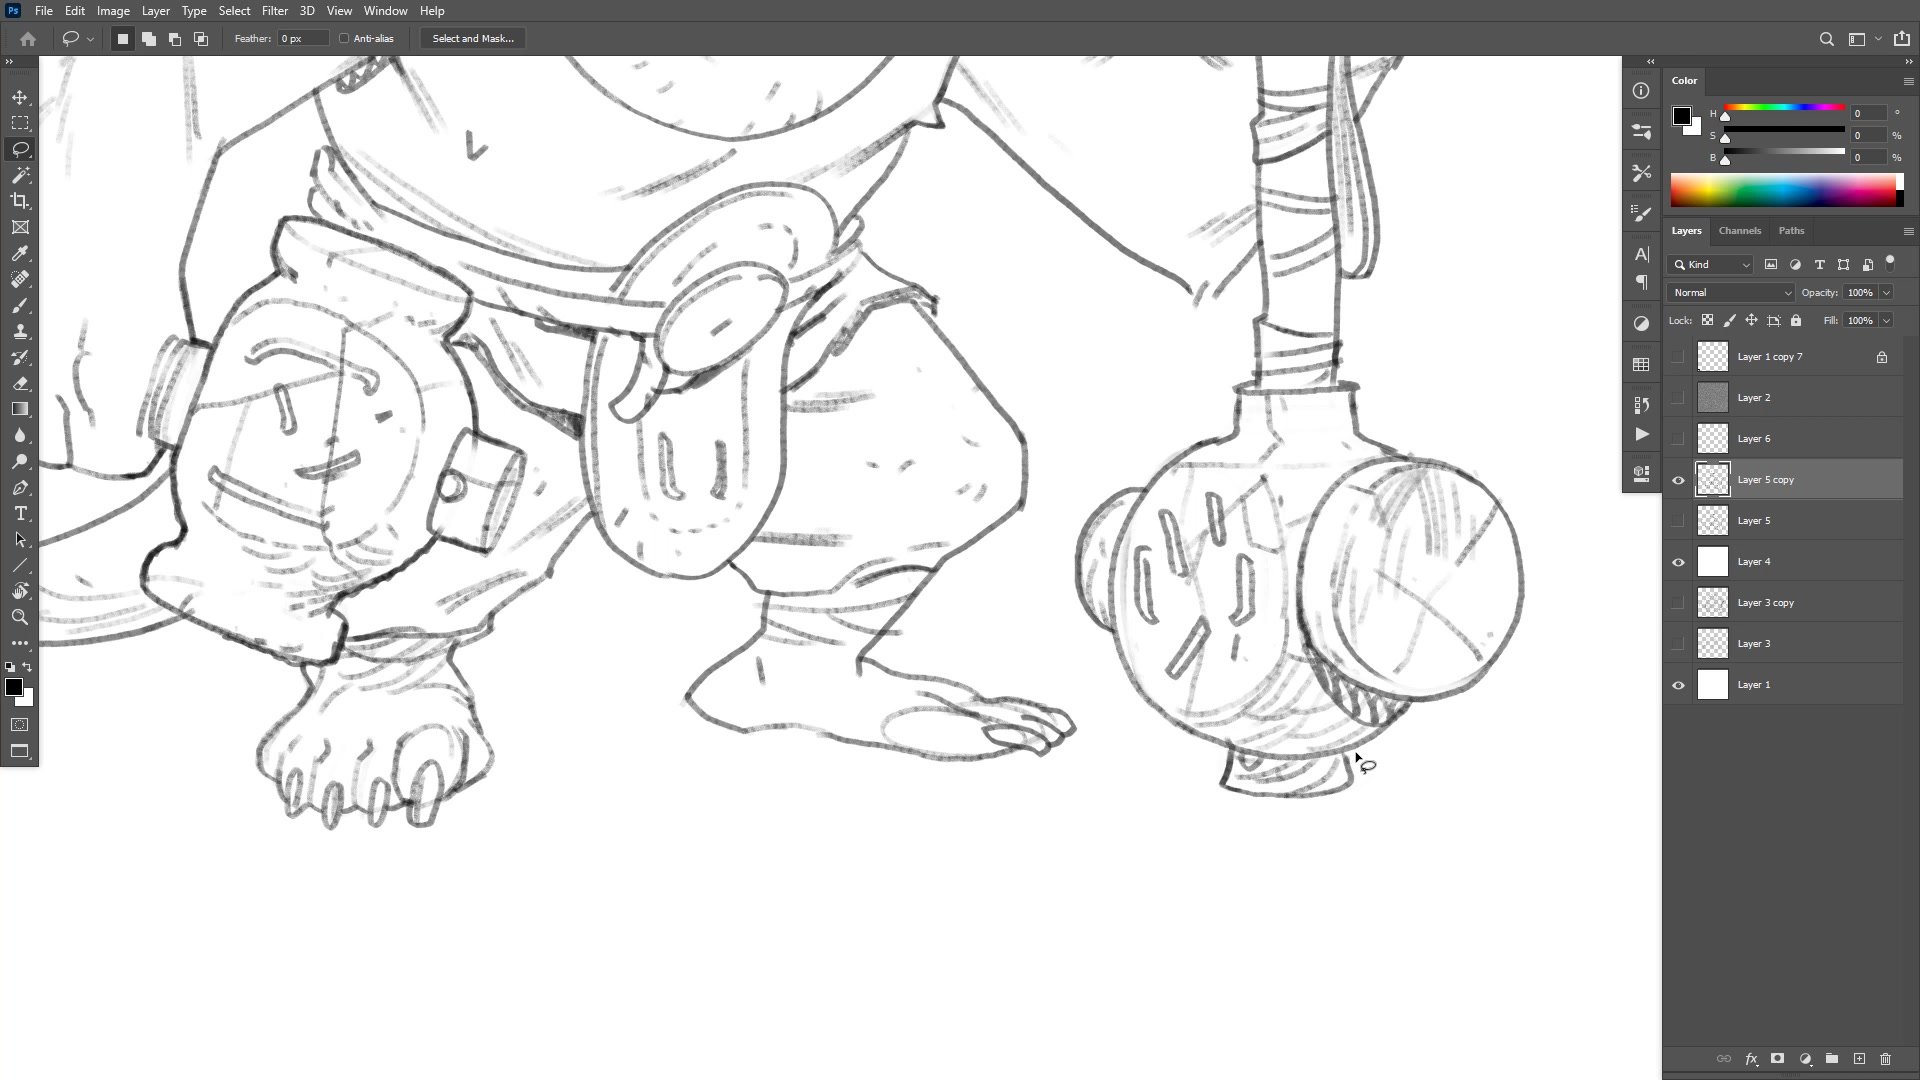Viewport: 1920px width, 1080px height.
Task: Expand the Opacity value dropdown arrow
Action: 1886,292
